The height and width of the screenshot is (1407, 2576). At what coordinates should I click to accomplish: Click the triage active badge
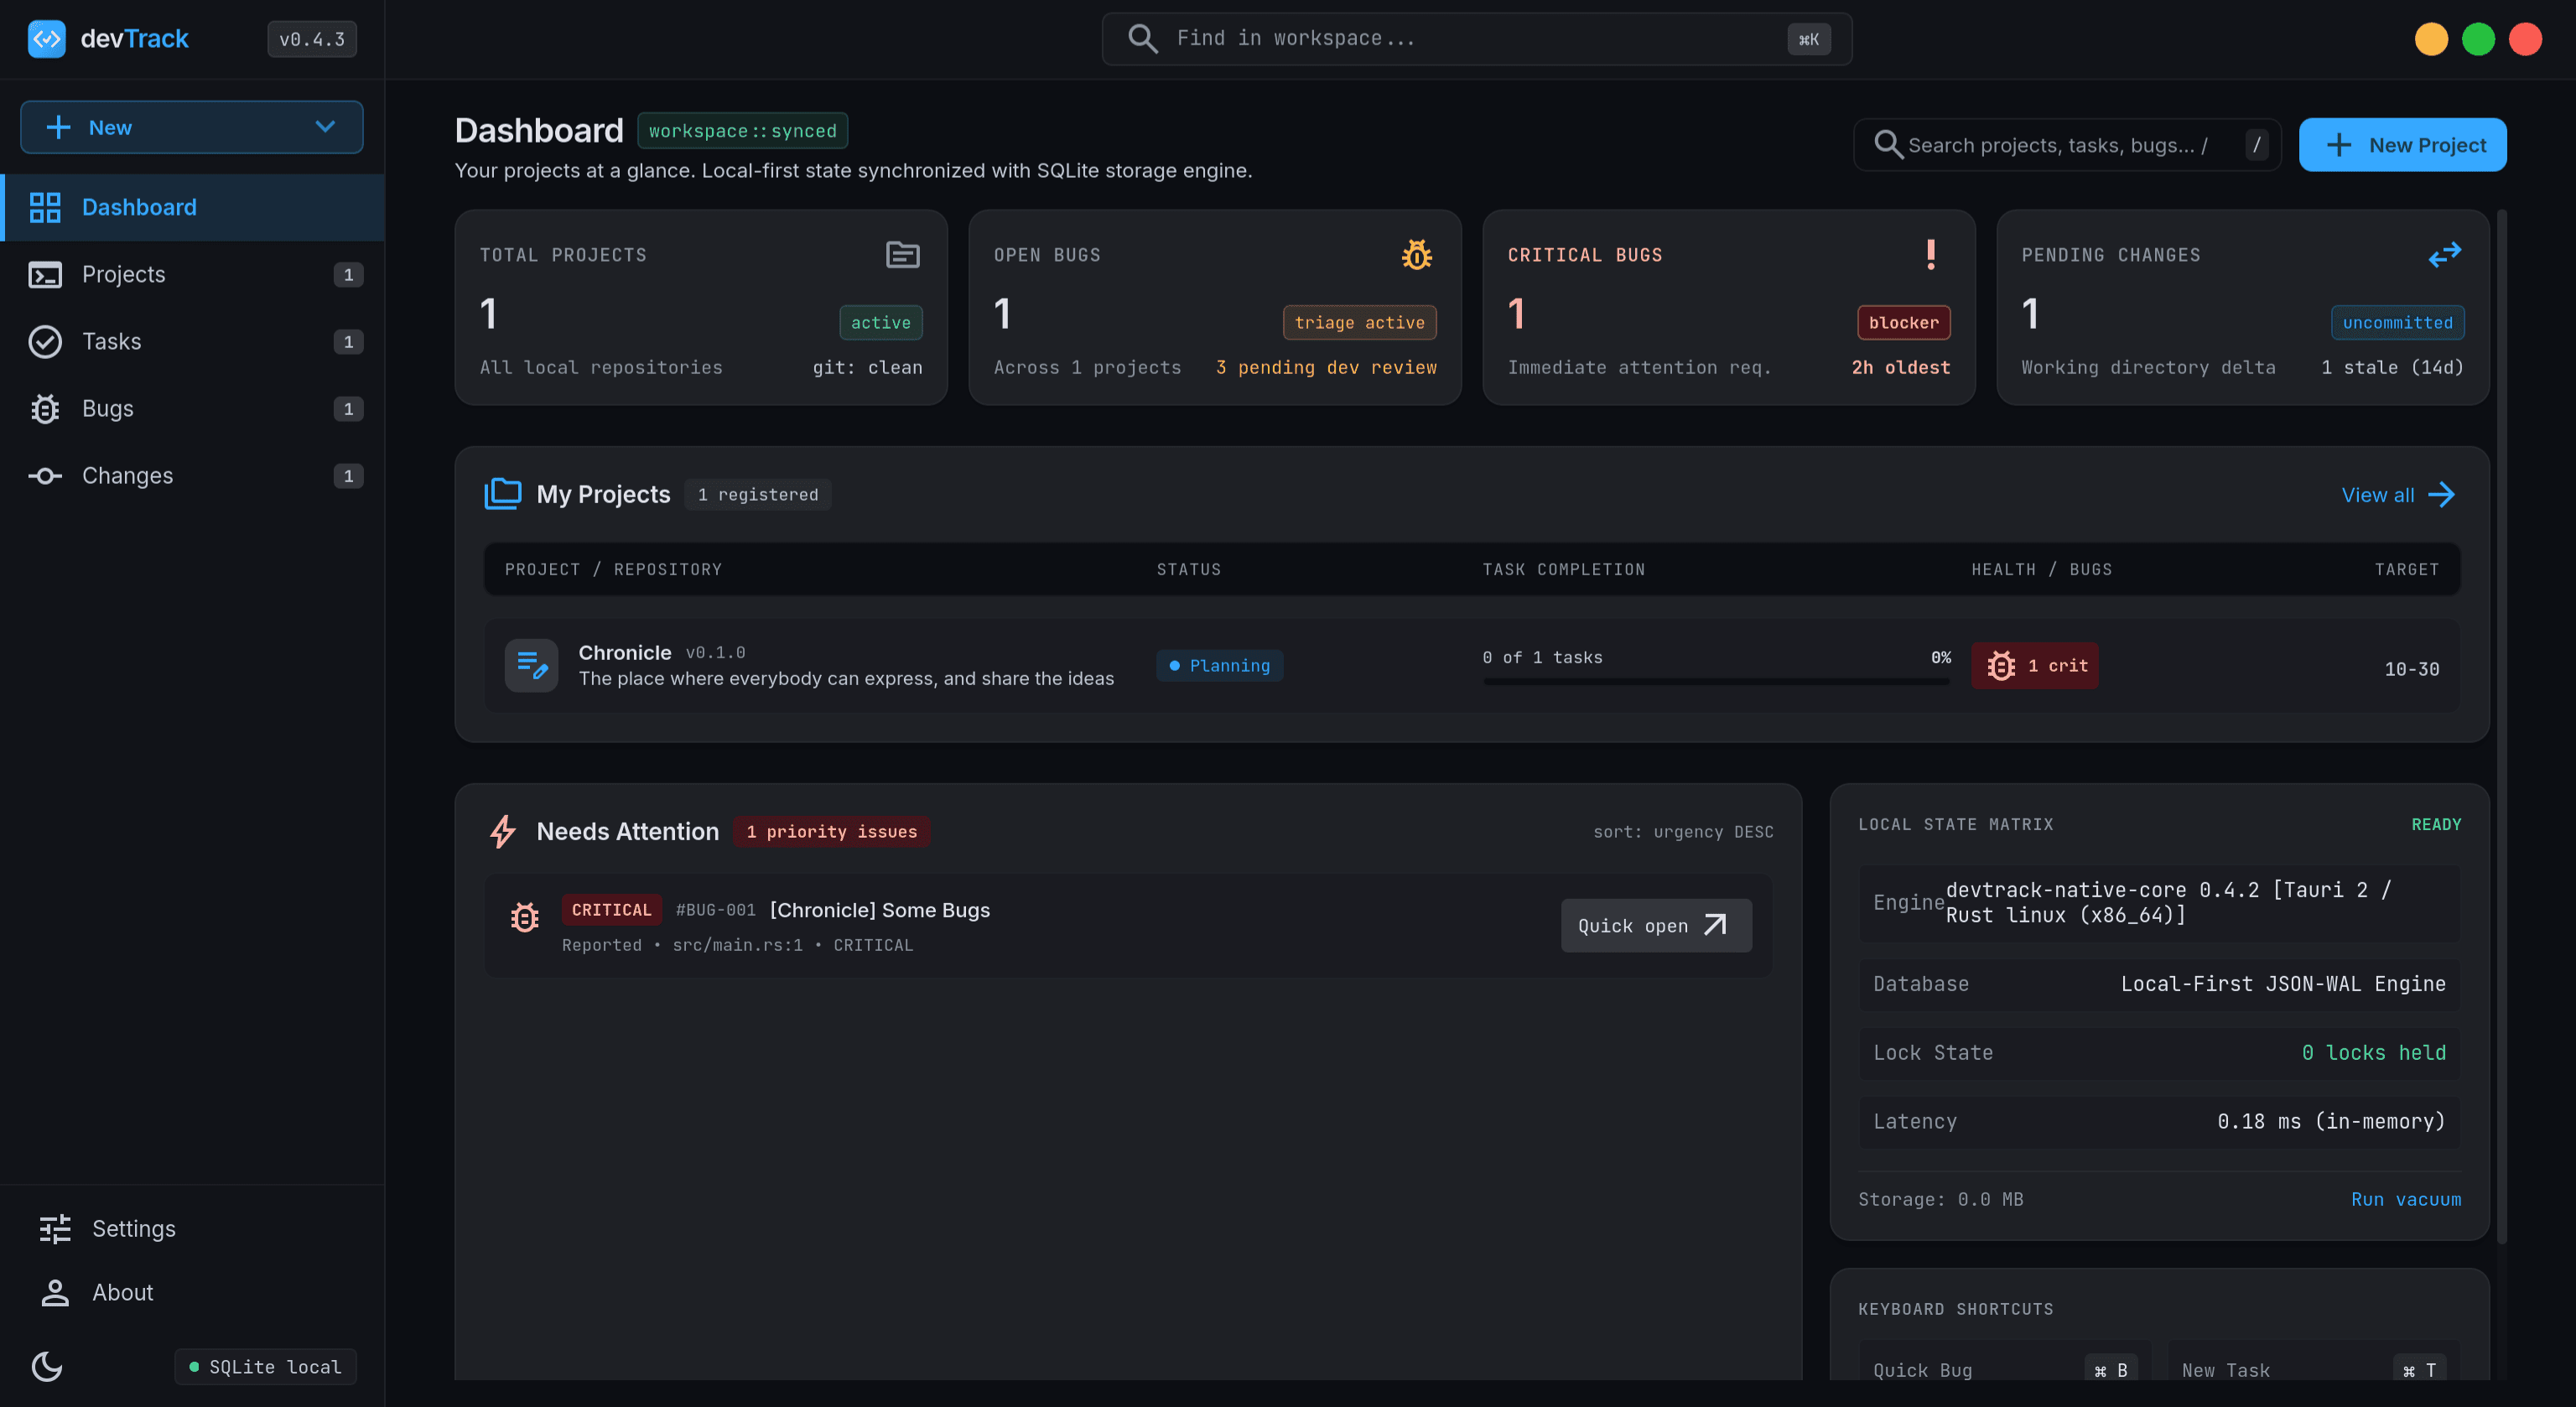coord(1359,322)
